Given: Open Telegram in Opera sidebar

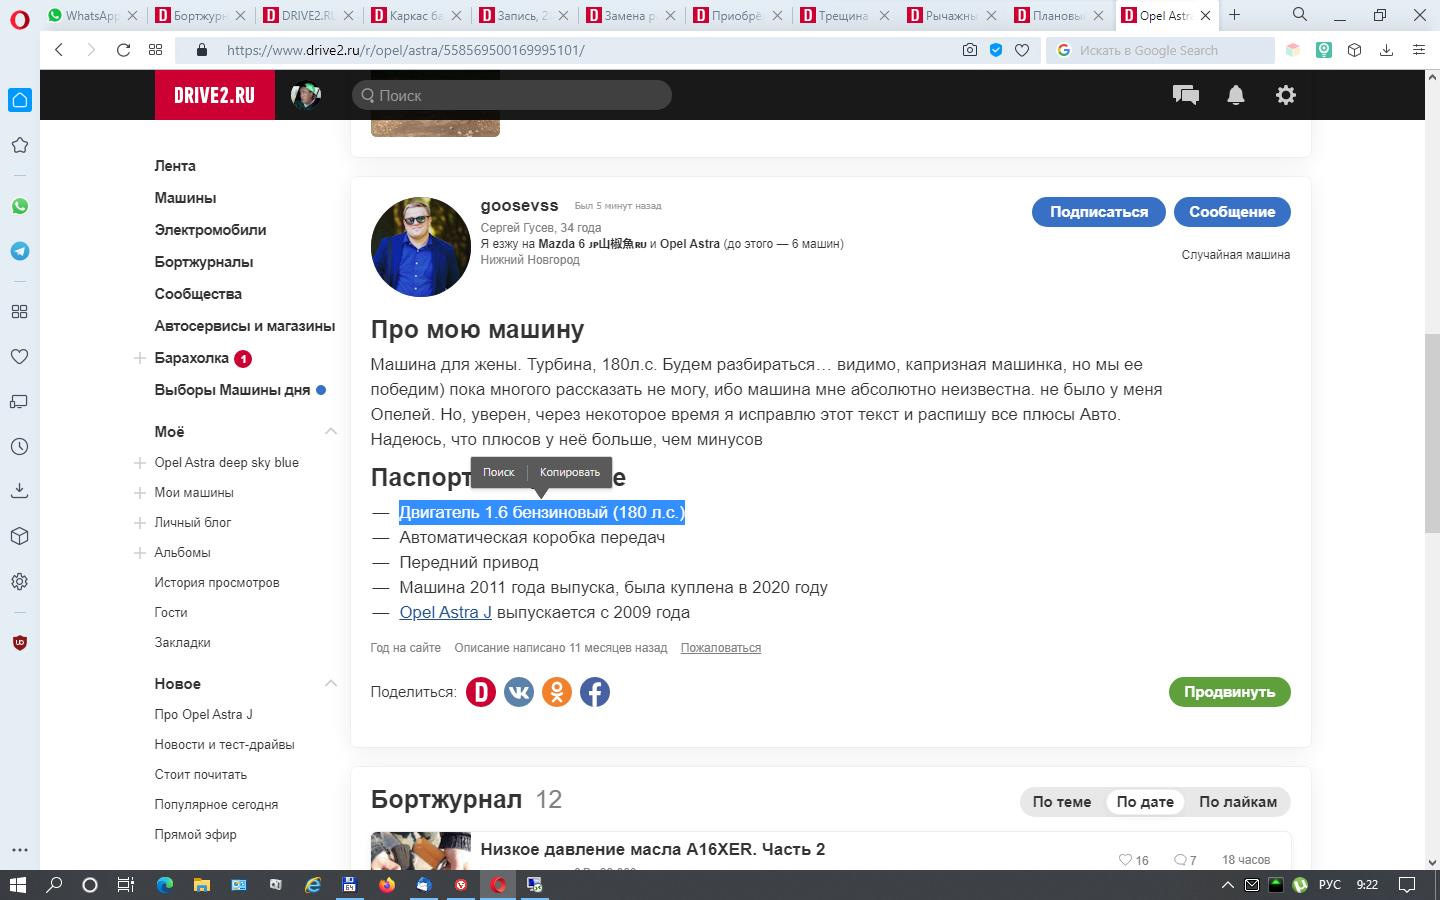Looking at the screenshot, I should 19,251.
